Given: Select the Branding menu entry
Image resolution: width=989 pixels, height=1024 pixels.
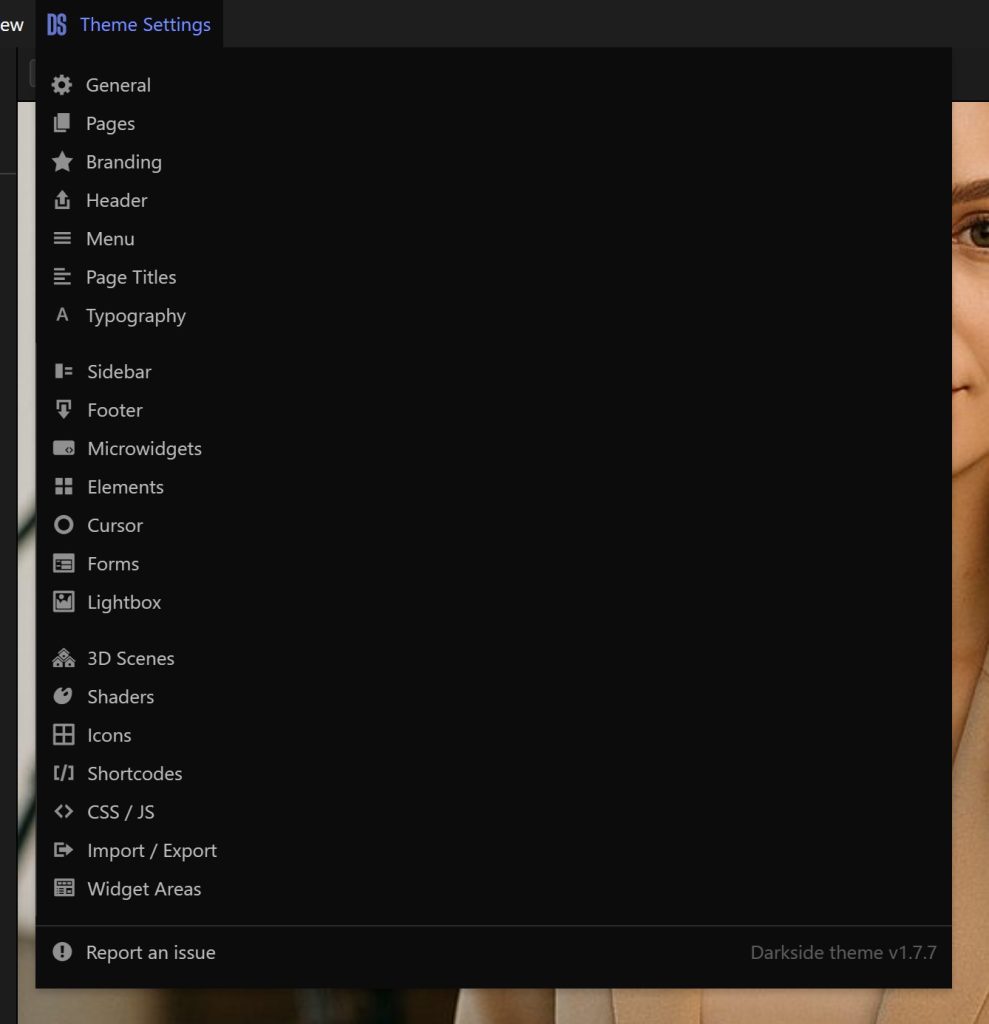Looking at the screenshot, I should [x=123, y=162].
